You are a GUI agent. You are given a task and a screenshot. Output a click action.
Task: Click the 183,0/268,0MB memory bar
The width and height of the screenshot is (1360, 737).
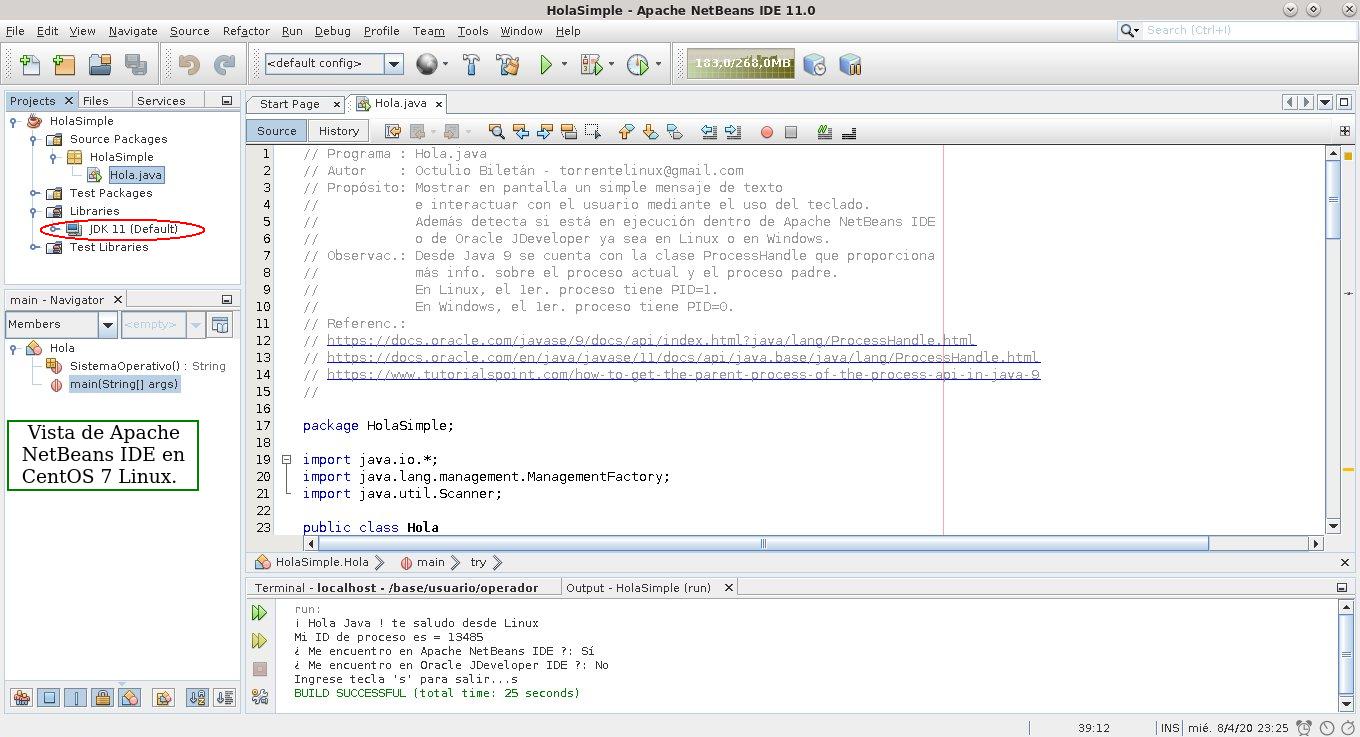coord(741,64)
